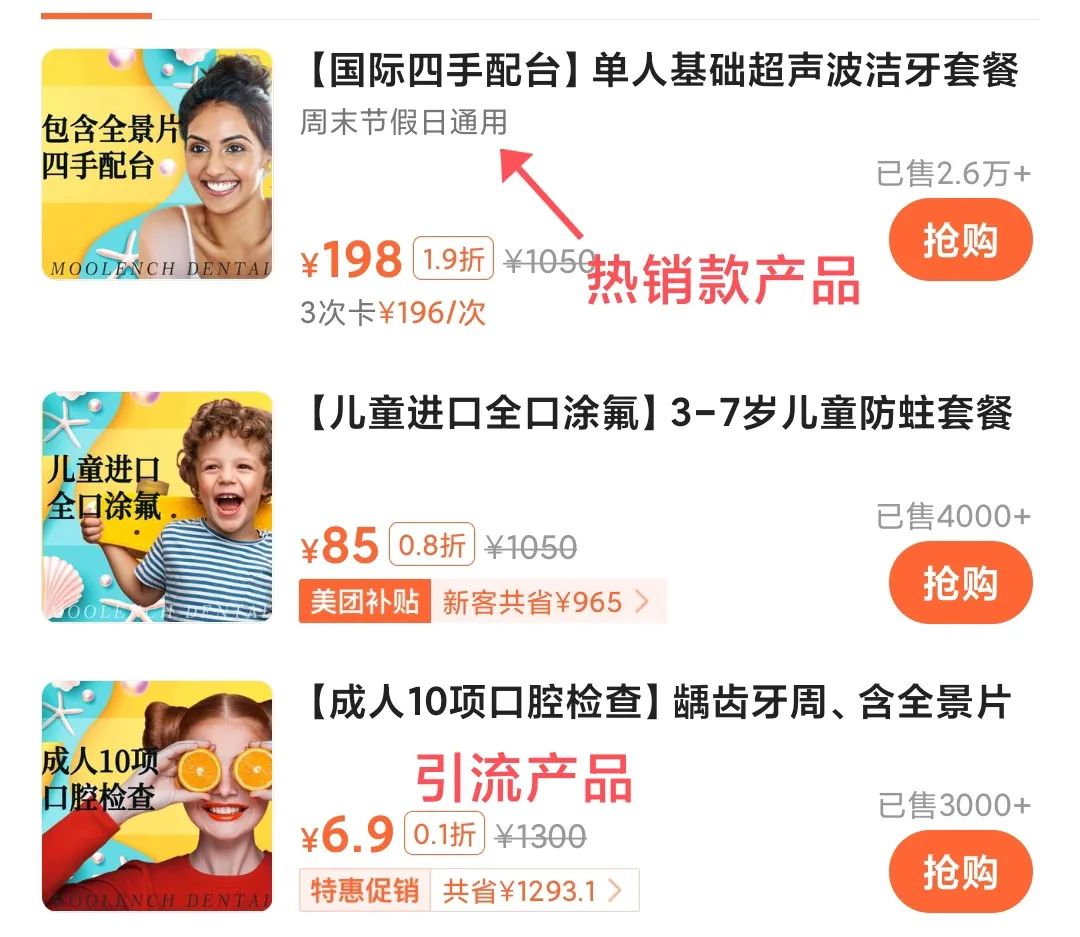Open the 龋齿牙周、含全景片 title
The width and height of the screenshot is (1080, 937).
(842, 702)
